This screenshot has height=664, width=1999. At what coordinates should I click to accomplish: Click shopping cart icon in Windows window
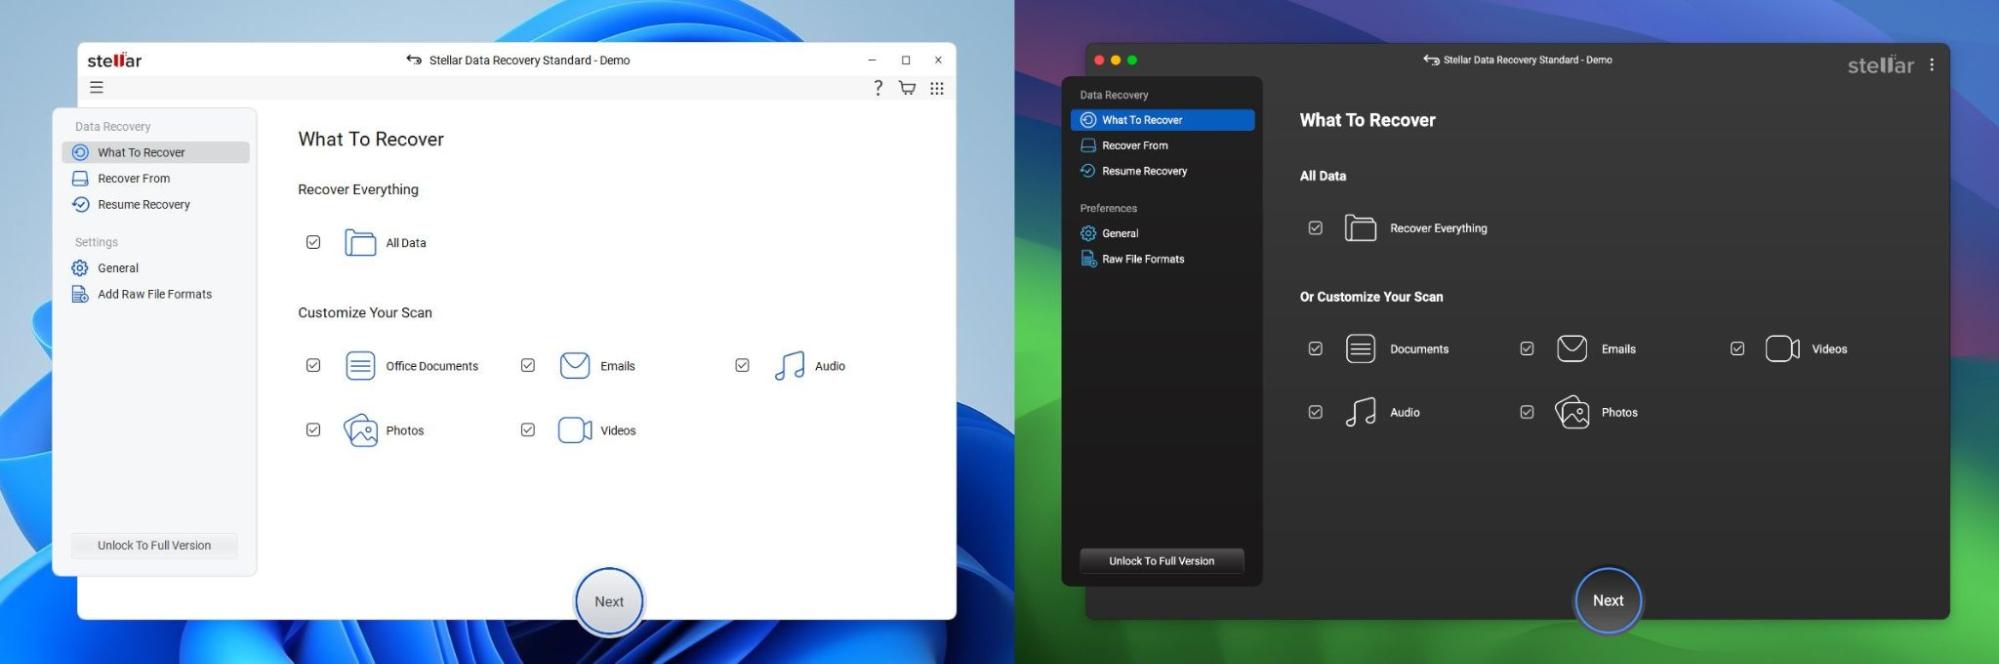pos(907,88)
